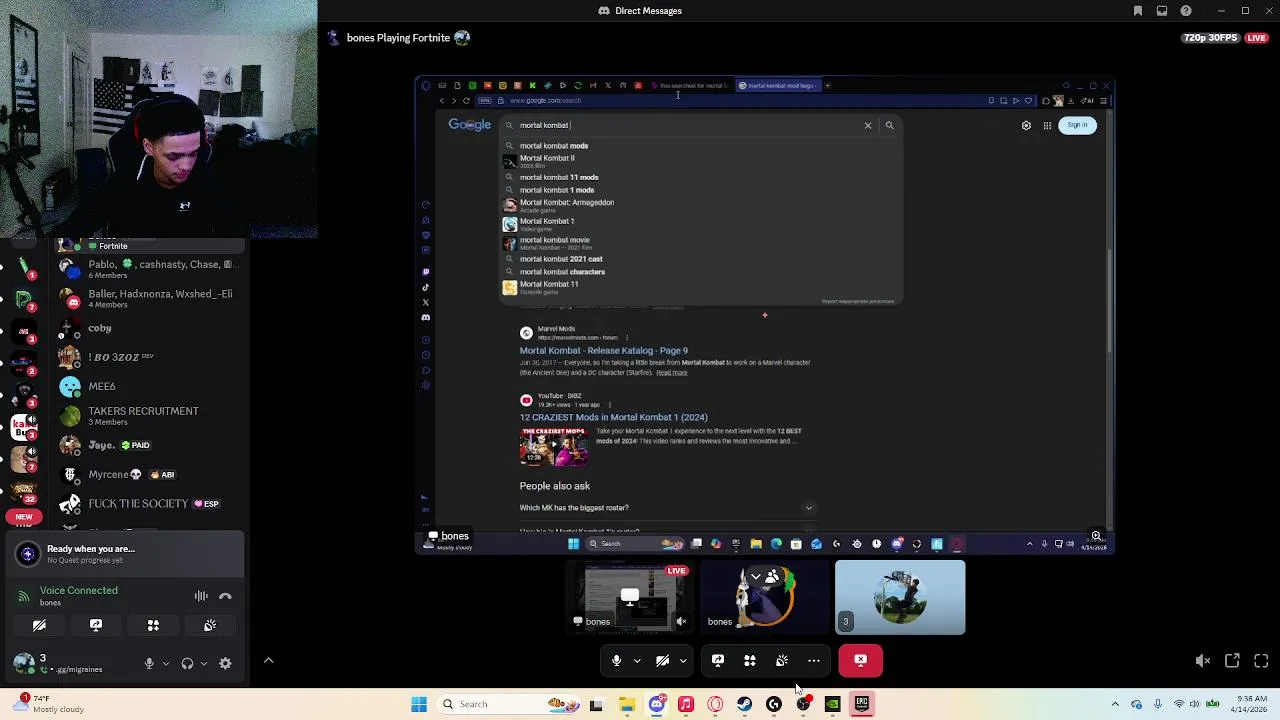This screenshot has width=1280, height=720.
Task: Toggle camera in call control bar
Action: click(x=662, y=660)
